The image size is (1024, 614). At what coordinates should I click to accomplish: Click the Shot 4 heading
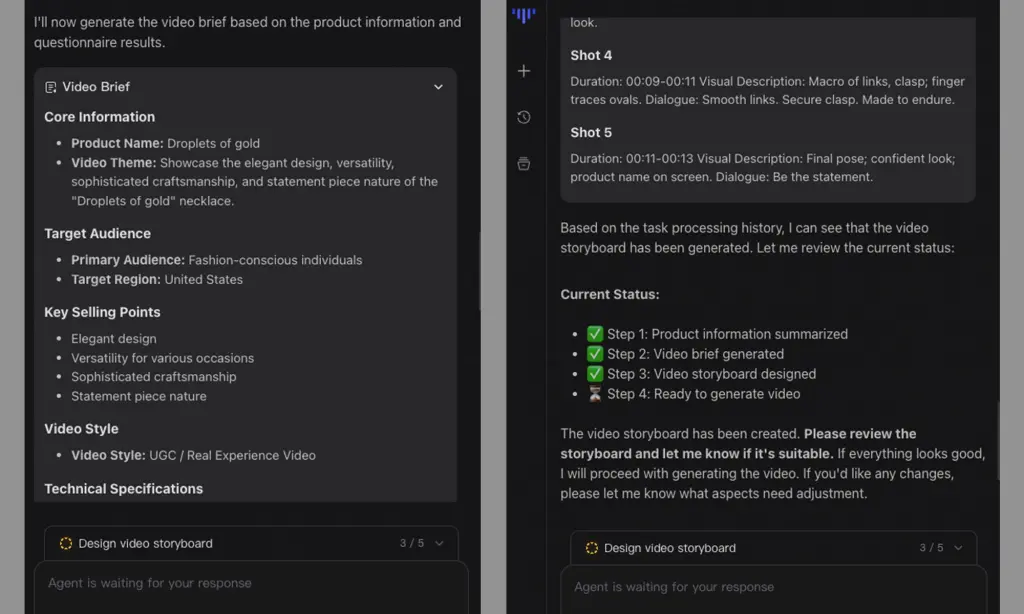click(591, 56)
